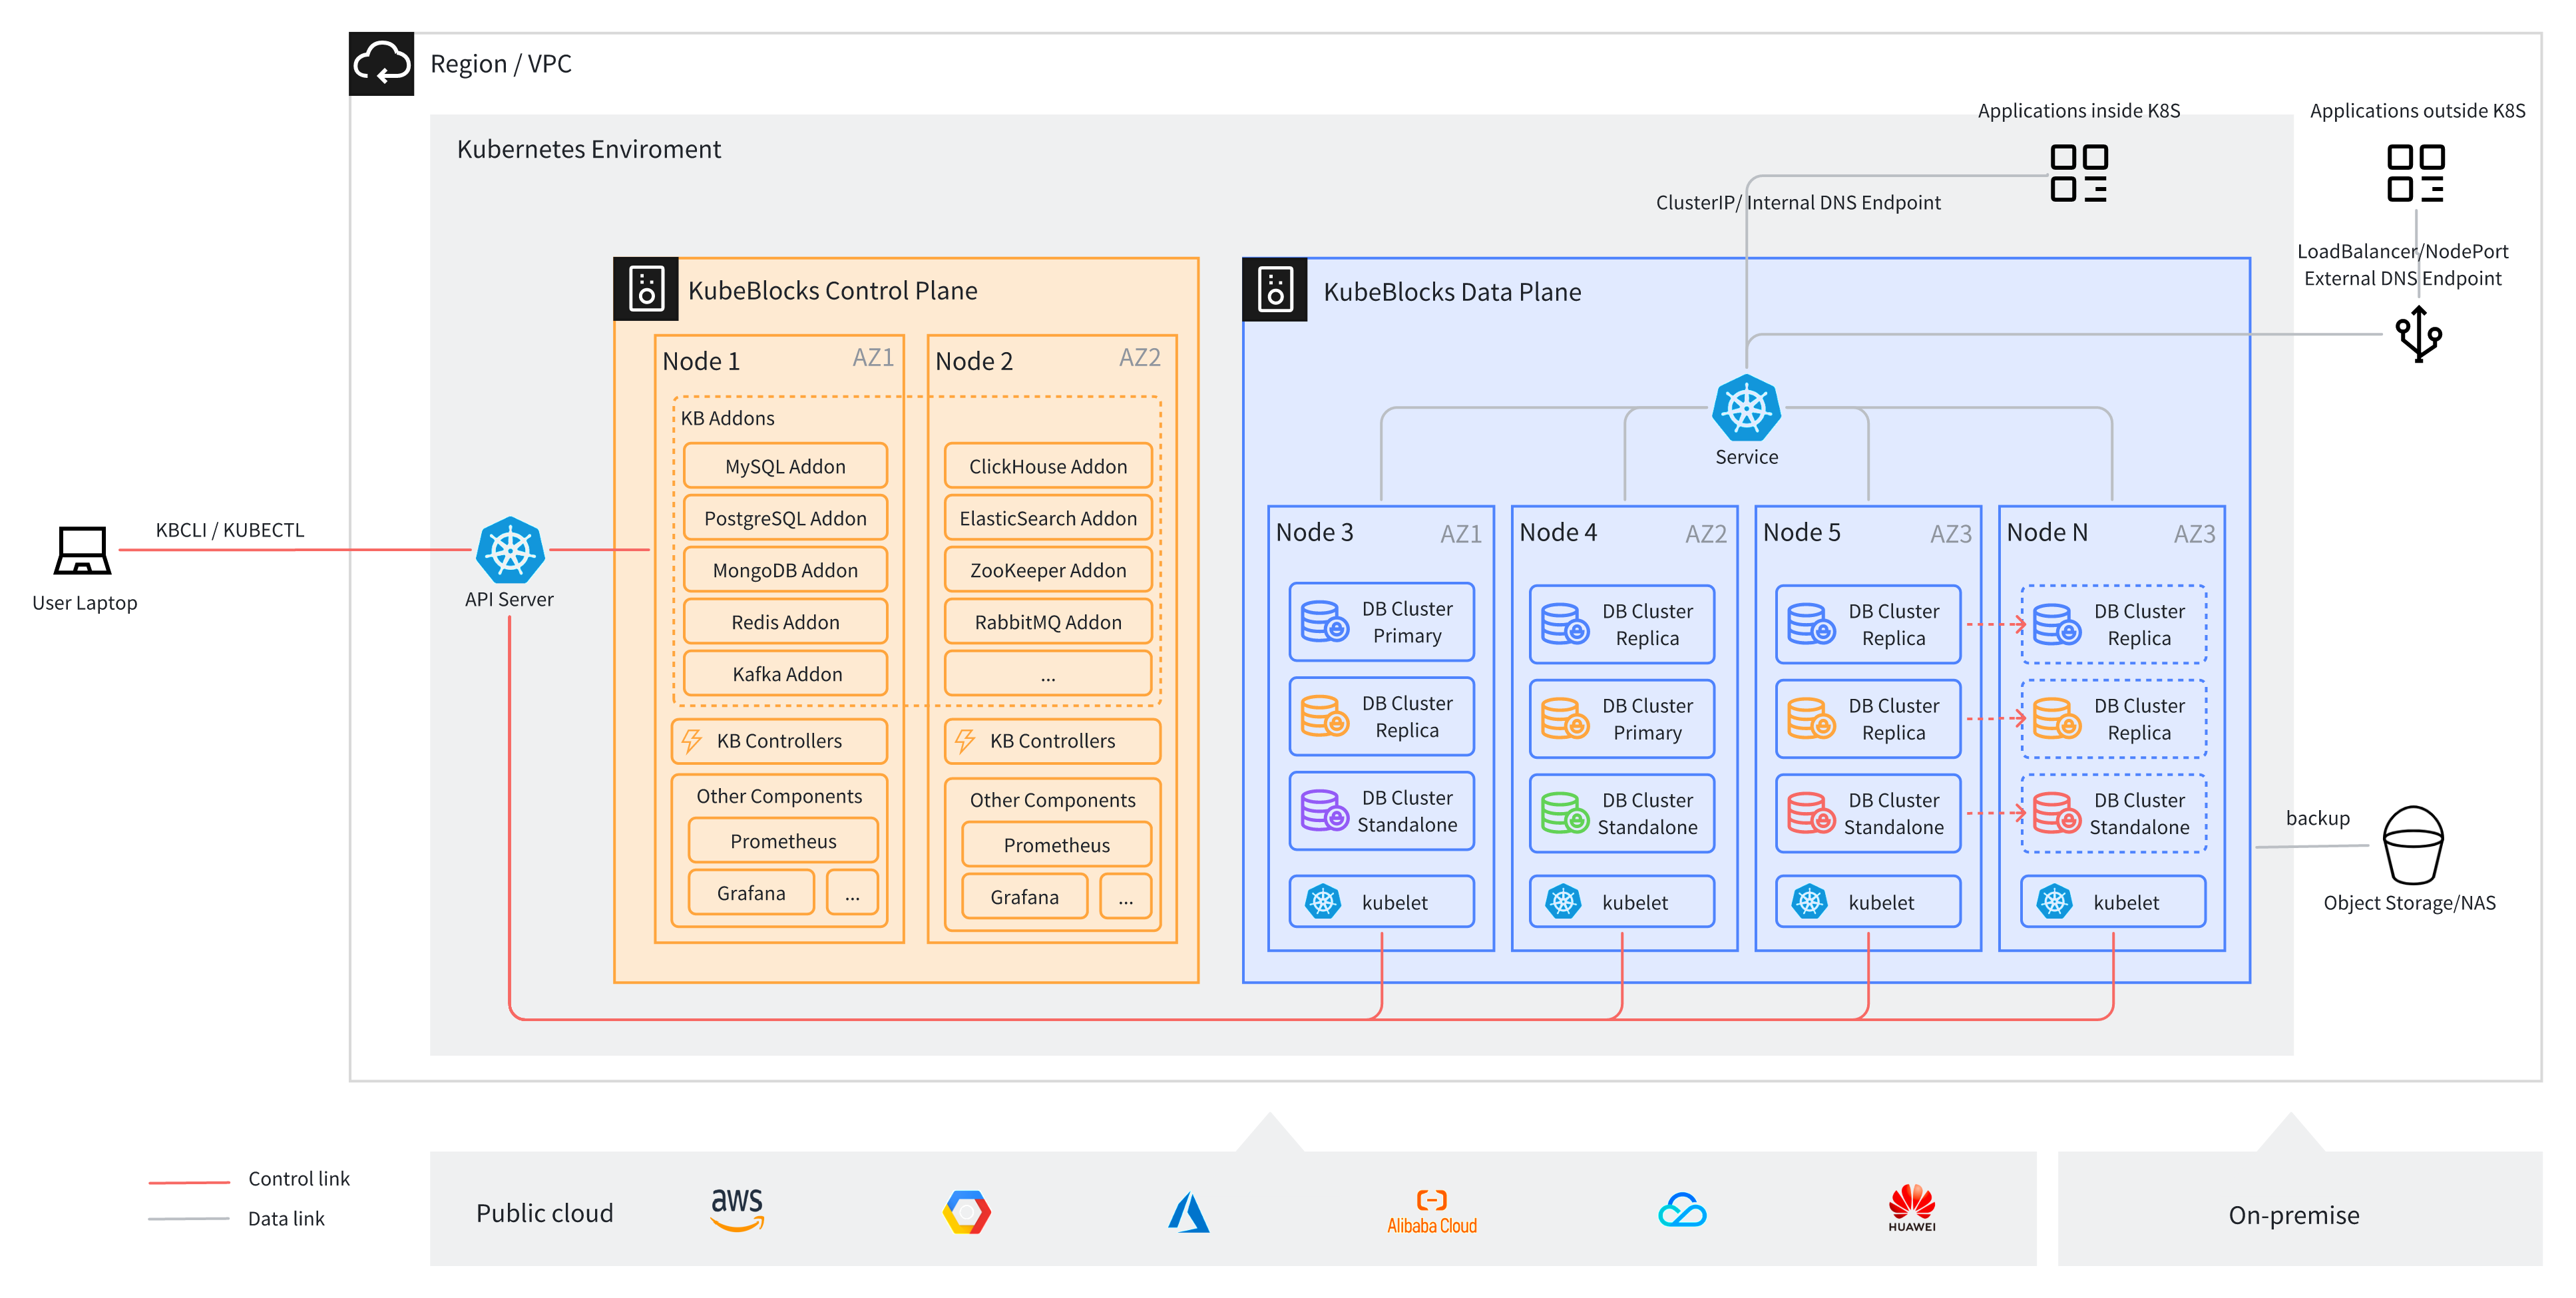Select the Kafka Addon box
This screenshot has width=2576, height=1298.
pyautogui.click(x=785, y=674)
